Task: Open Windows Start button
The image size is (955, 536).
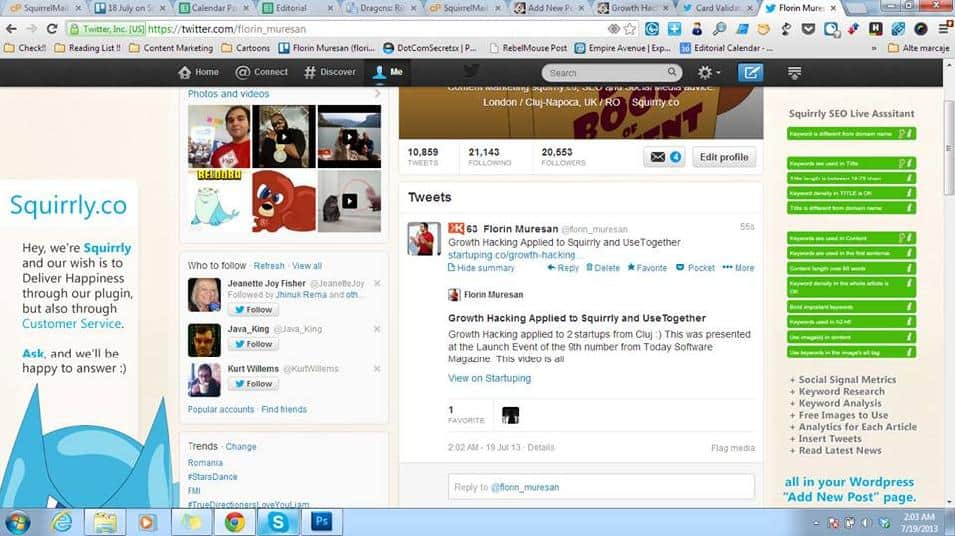Action: [x=17, y=523]
